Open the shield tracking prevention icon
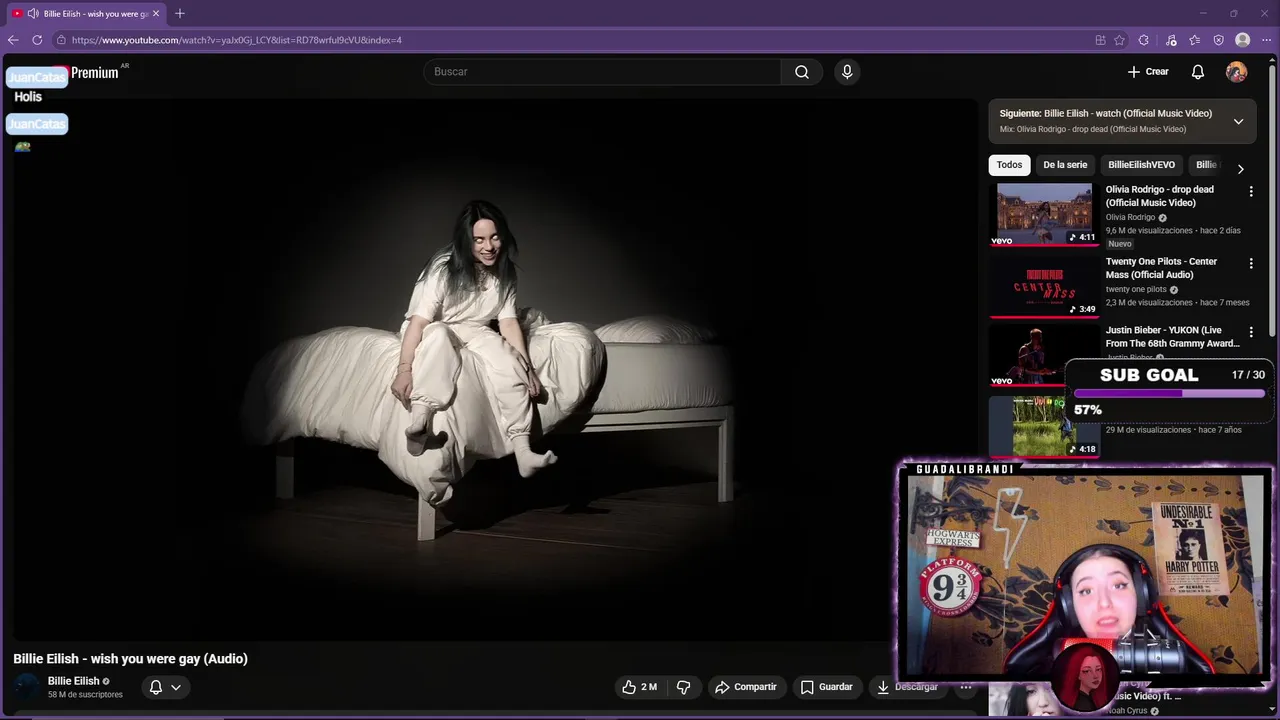This screenshot has width=1280, height=720. pos(1219,40)
